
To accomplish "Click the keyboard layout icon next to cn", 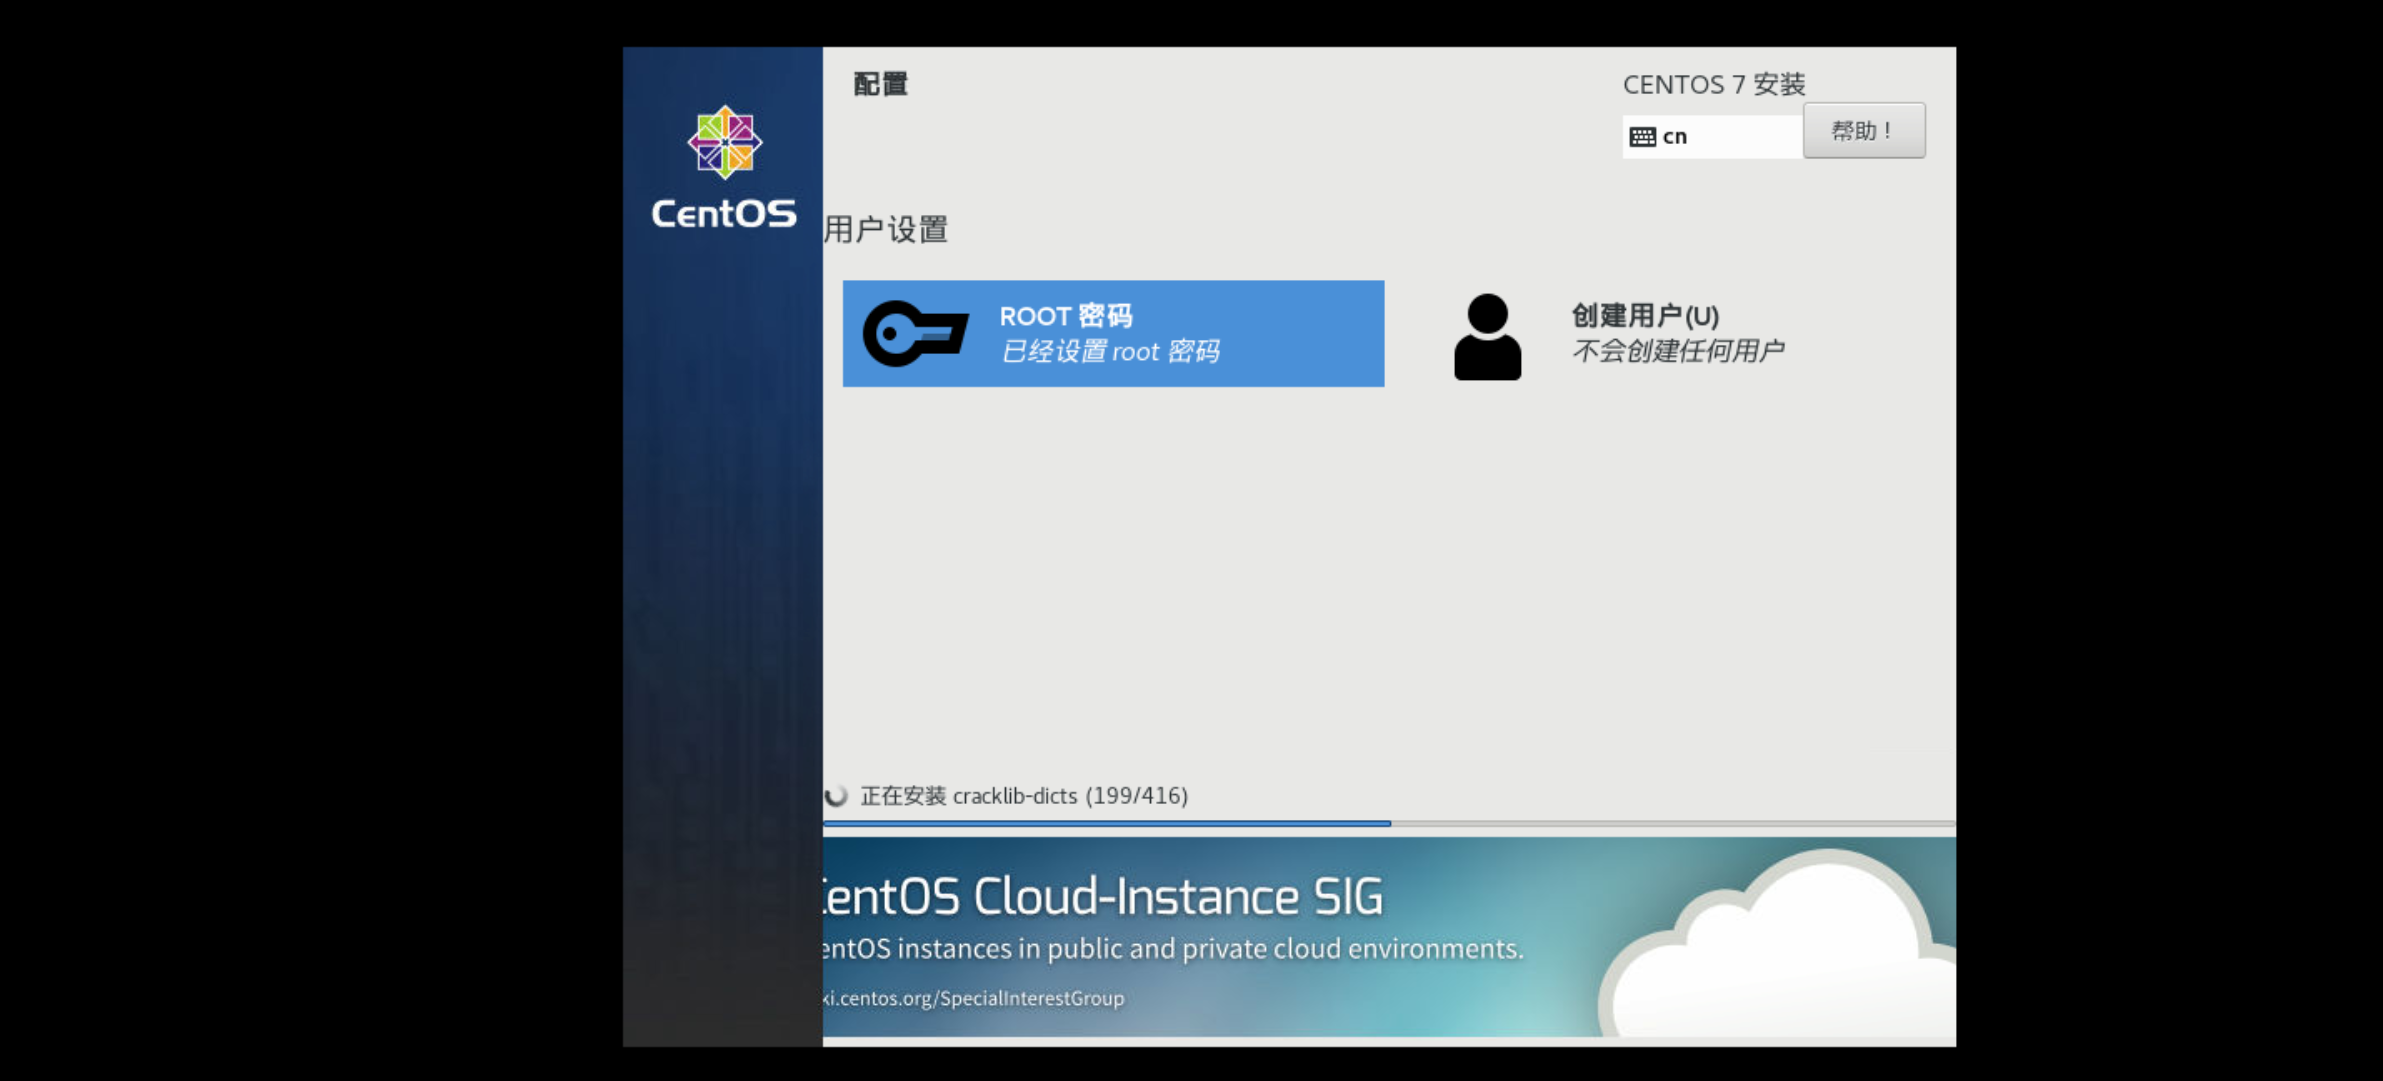I will [1642, 137].
